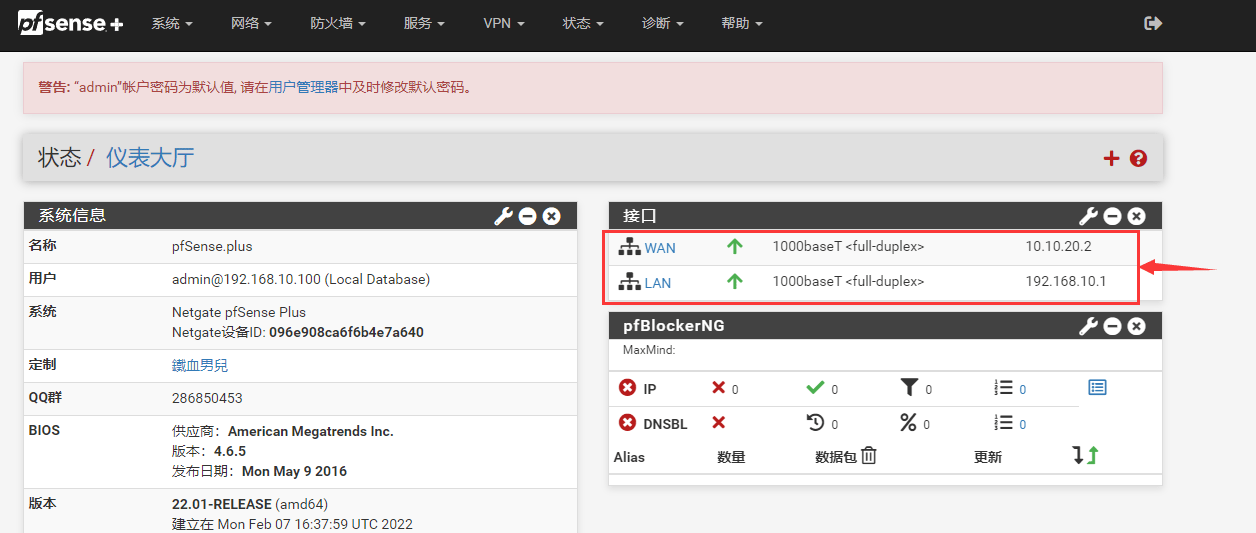Viewport: 1256px width, 533px height.
Task: Click wrench icon in pfBlockerNG panel header
Action: coord(1088,326)
